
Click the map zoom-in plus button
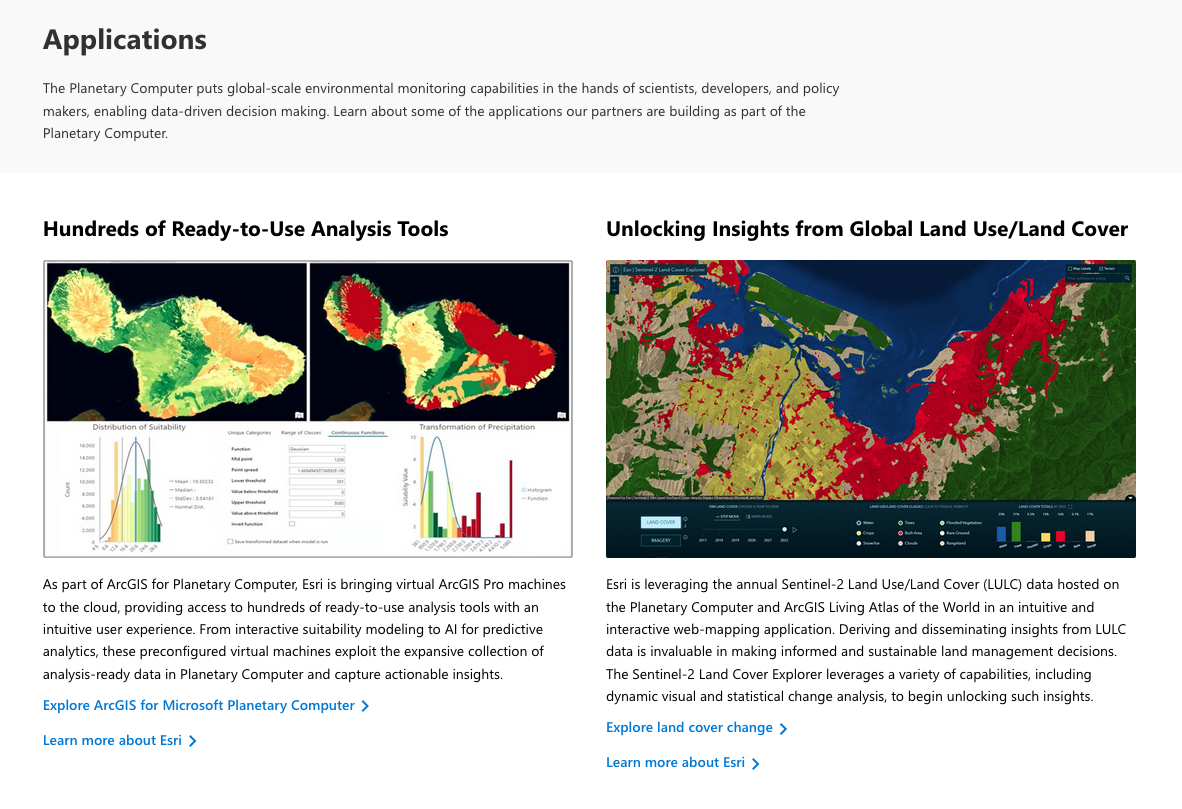coord(615,282)
